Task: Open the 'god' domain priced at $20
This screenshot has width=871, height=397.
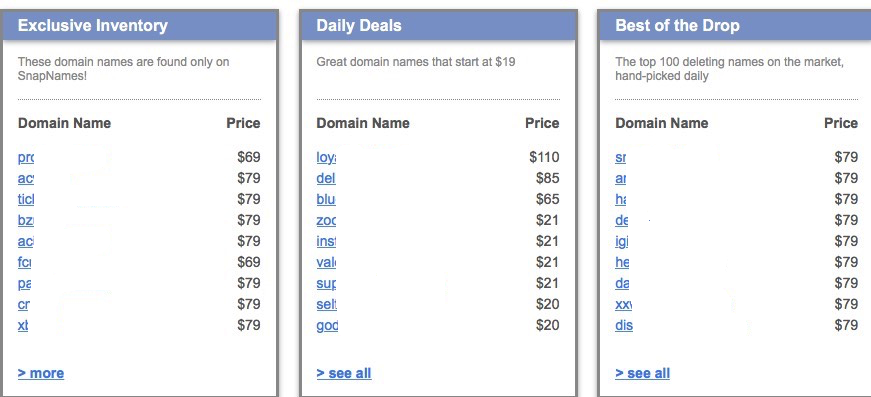Action: [327, 326]
